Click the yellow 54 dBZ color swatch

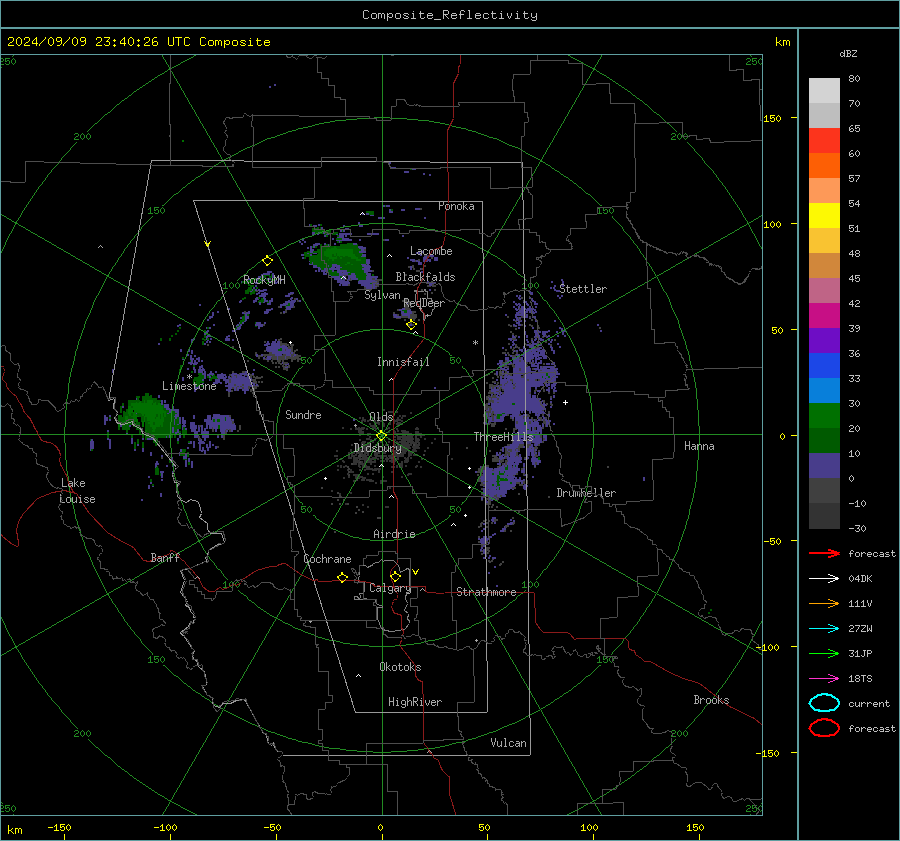(824, 215)
